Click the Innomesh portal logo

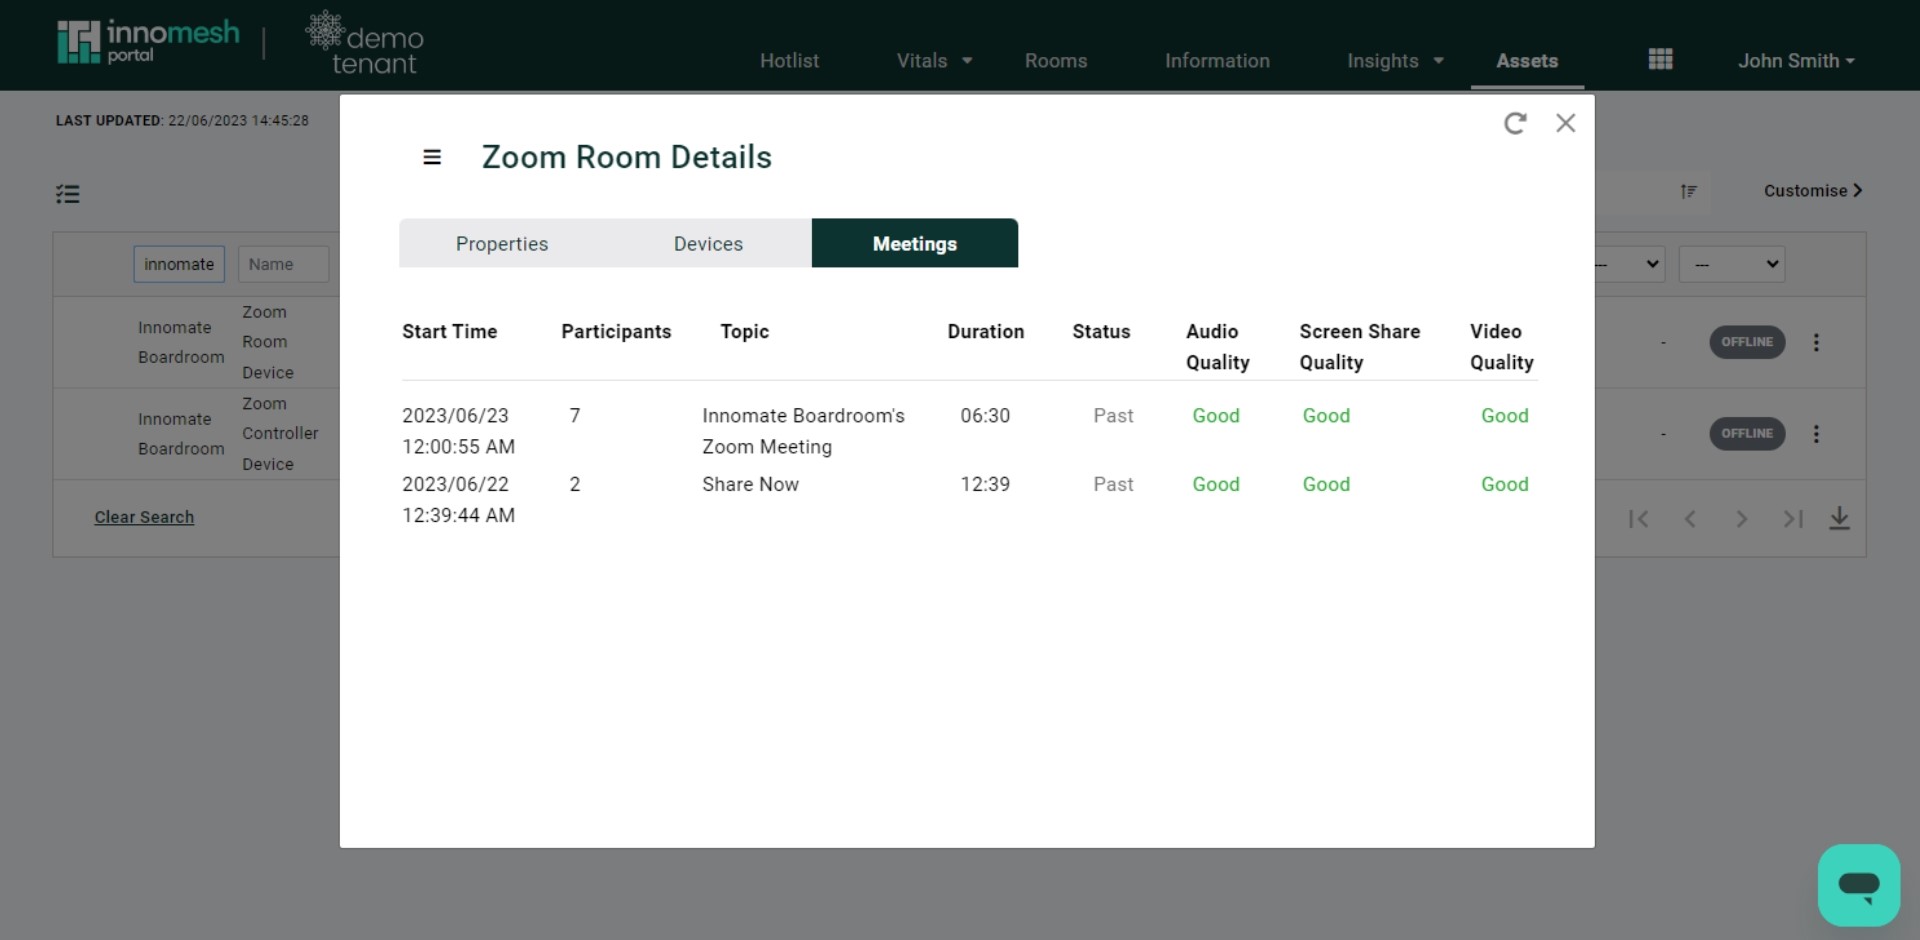149,42
